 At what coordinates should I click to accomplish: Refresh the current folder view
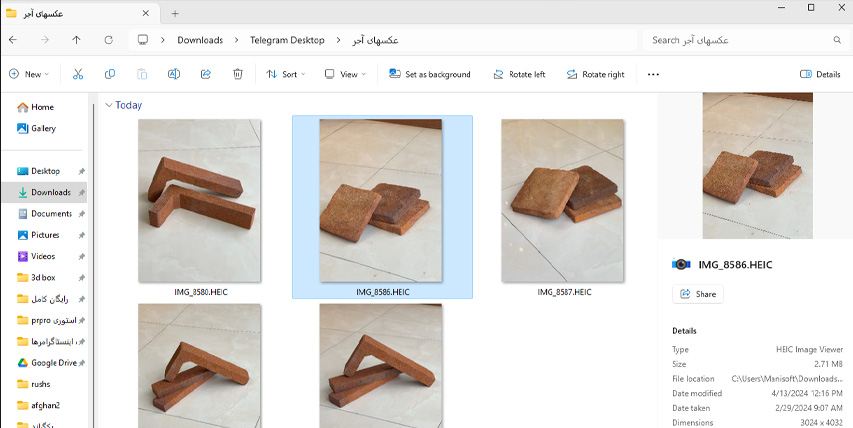coord(109,40)
